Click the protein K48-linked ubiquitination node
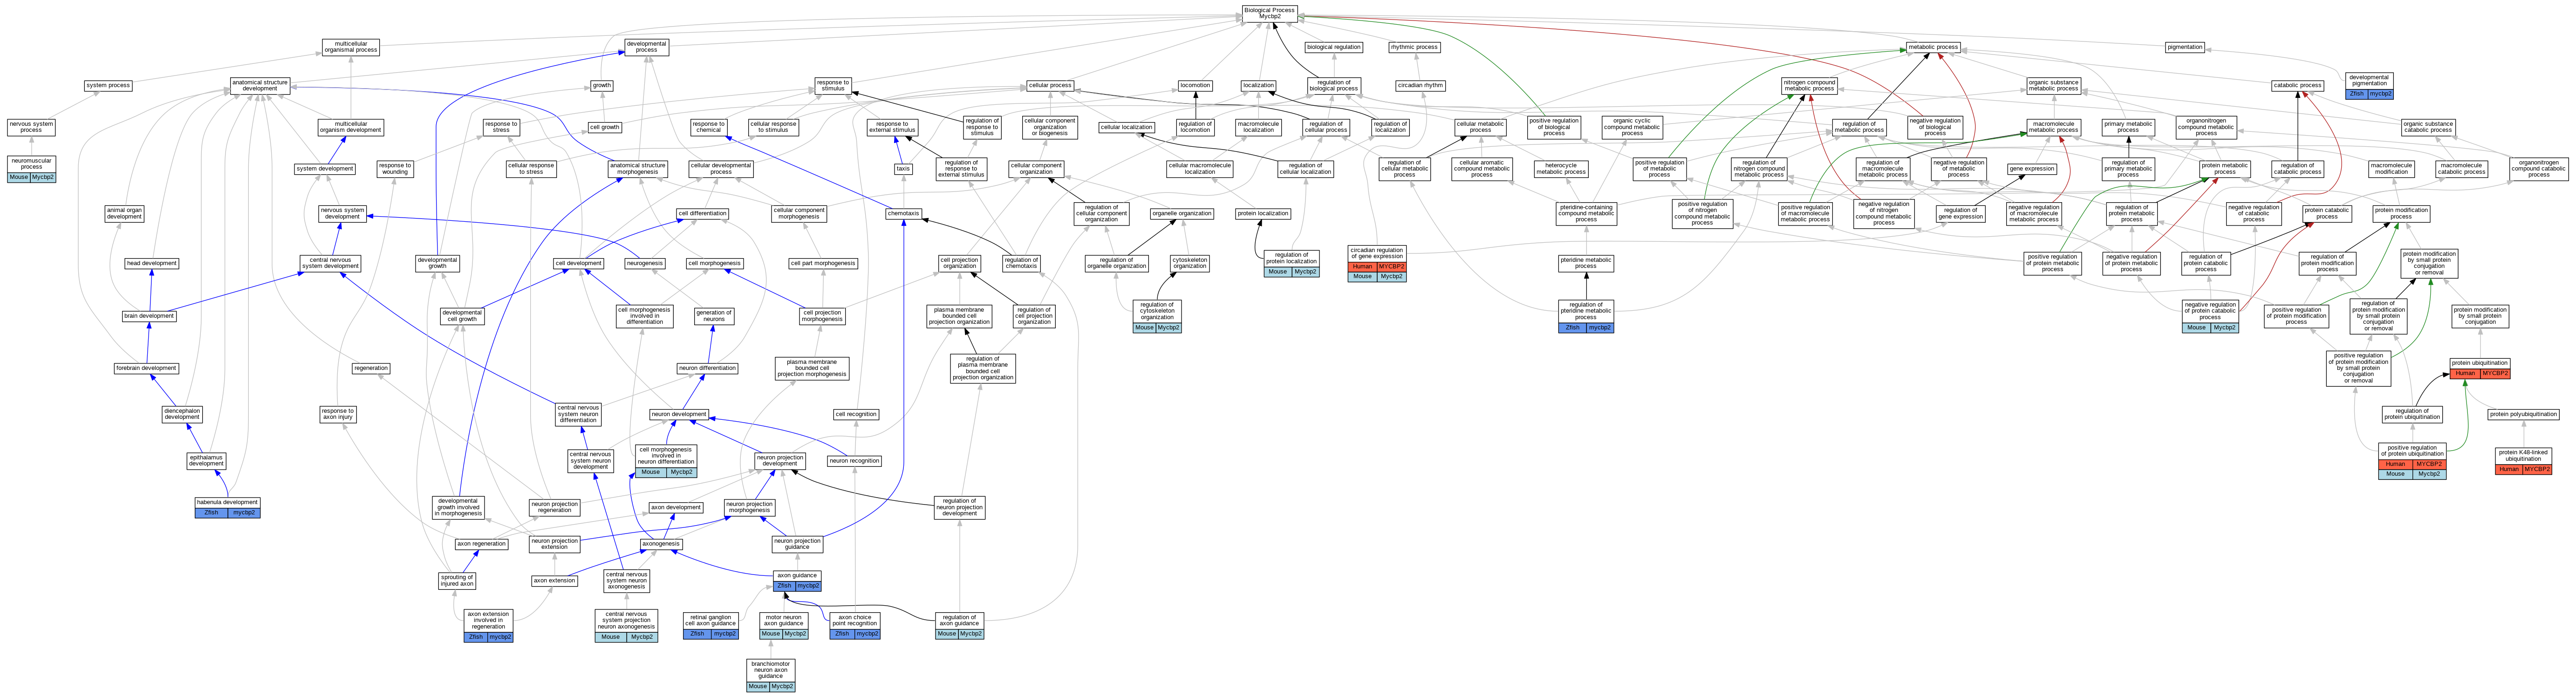 [2523, 456]
